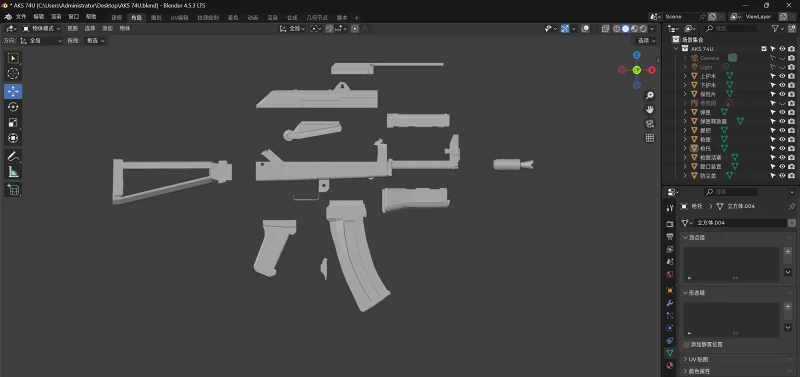The height and width of the screenshot is (377, 800).
Task: Open the 添加 menu in viewport header
Action: (x=107, y=29)
